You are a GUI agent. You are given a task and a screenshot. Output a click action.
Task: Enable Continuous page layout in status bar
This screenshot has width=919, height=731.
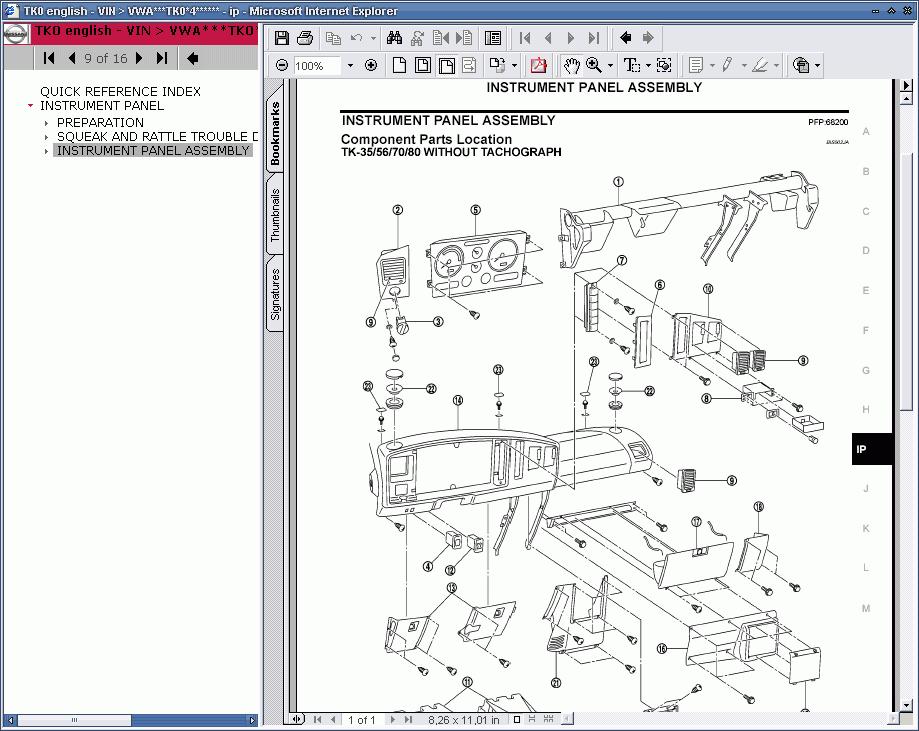532,719
